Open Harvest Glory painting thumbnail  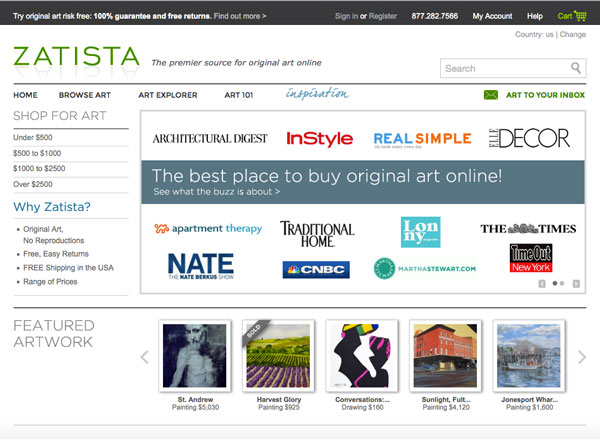[x=278, y=356]
